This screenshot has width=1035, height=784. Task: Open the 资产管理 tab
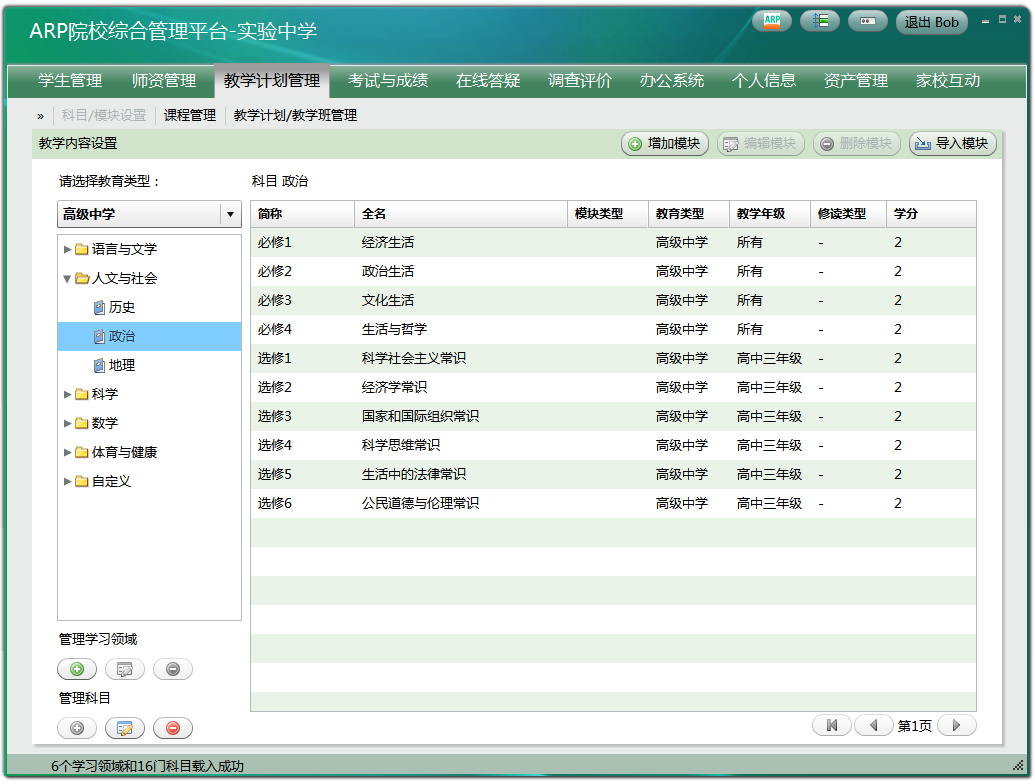(855, 81)
